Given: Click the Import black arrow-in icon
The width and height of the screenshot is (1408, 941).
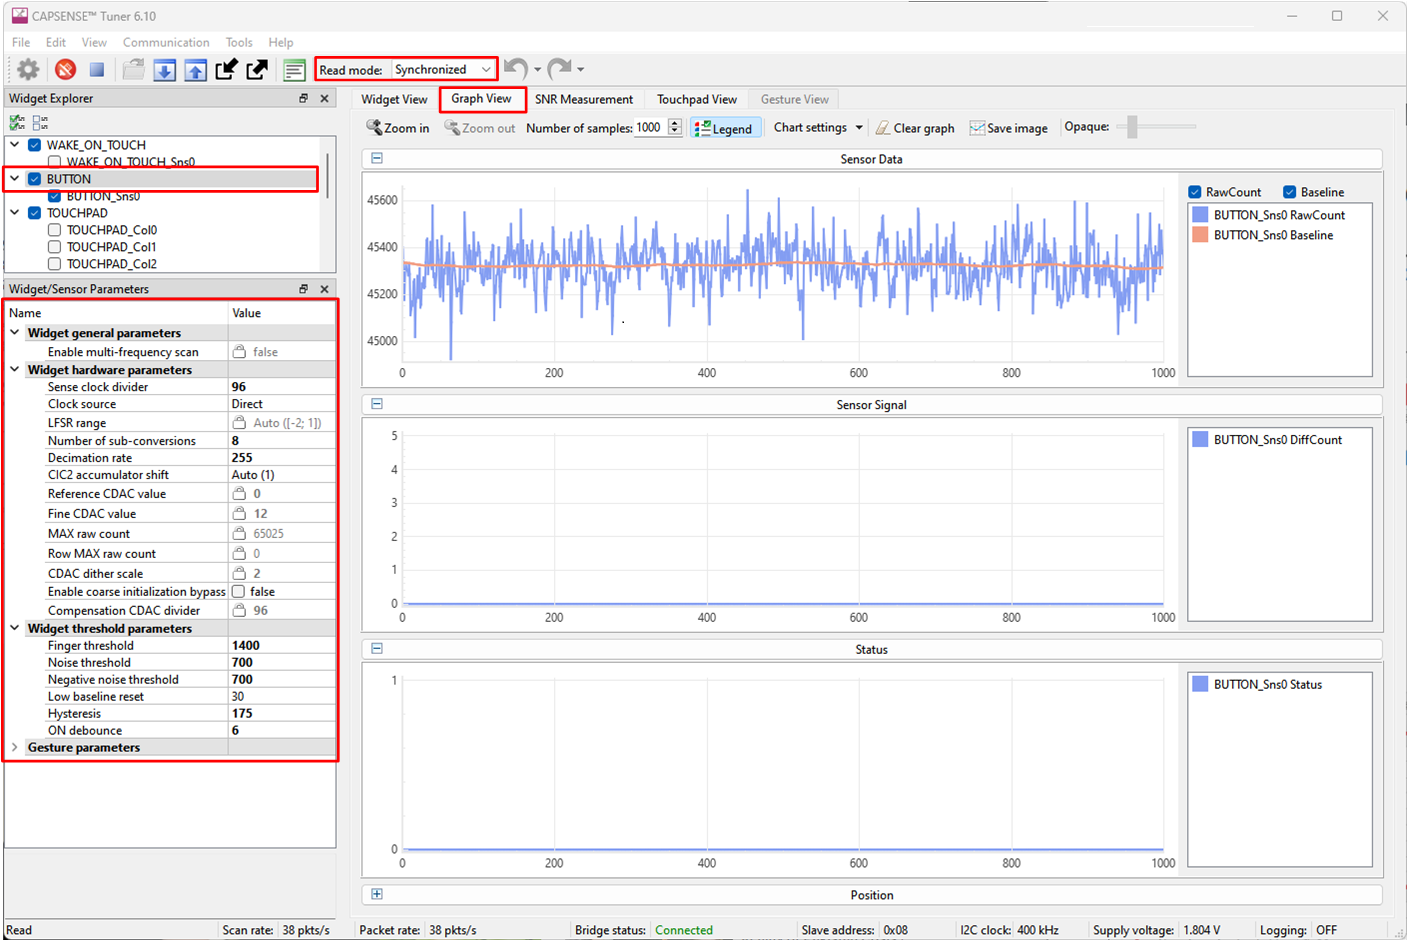Looking at the screenshot, I should pyautogui.click(x=227, y=69).
